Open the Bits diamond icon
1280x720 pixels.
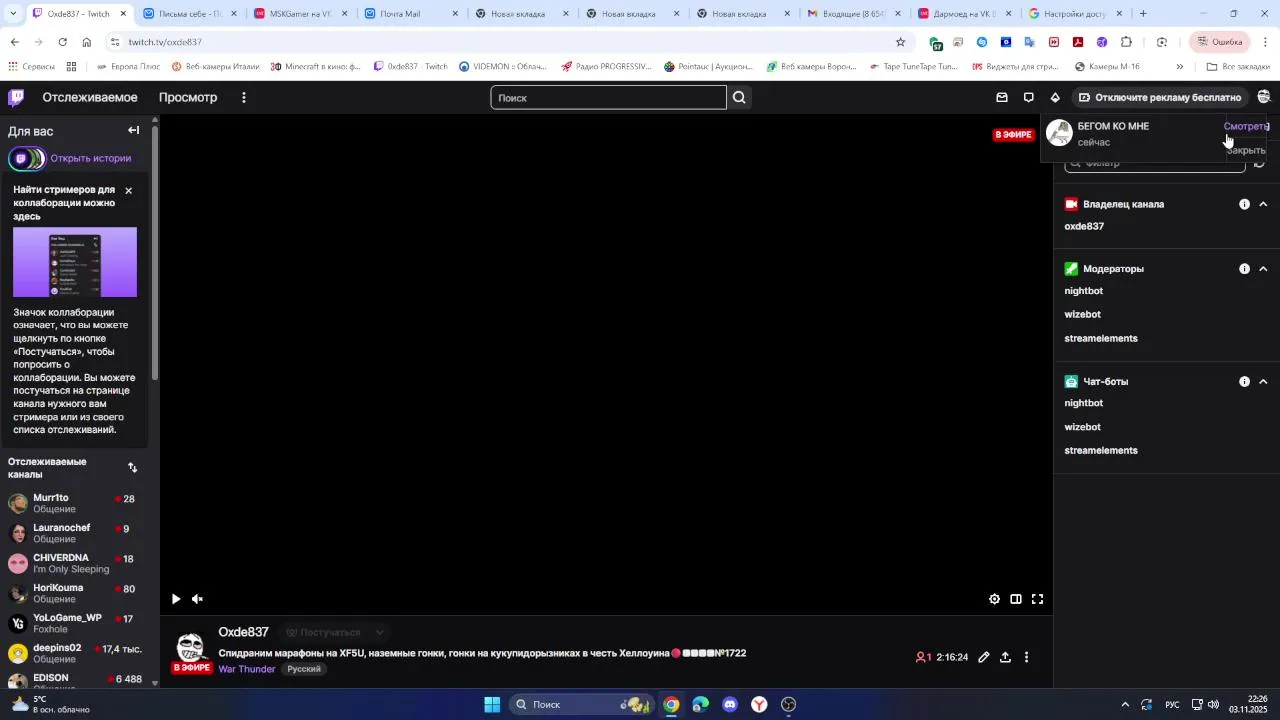[x=1055, y=97]
